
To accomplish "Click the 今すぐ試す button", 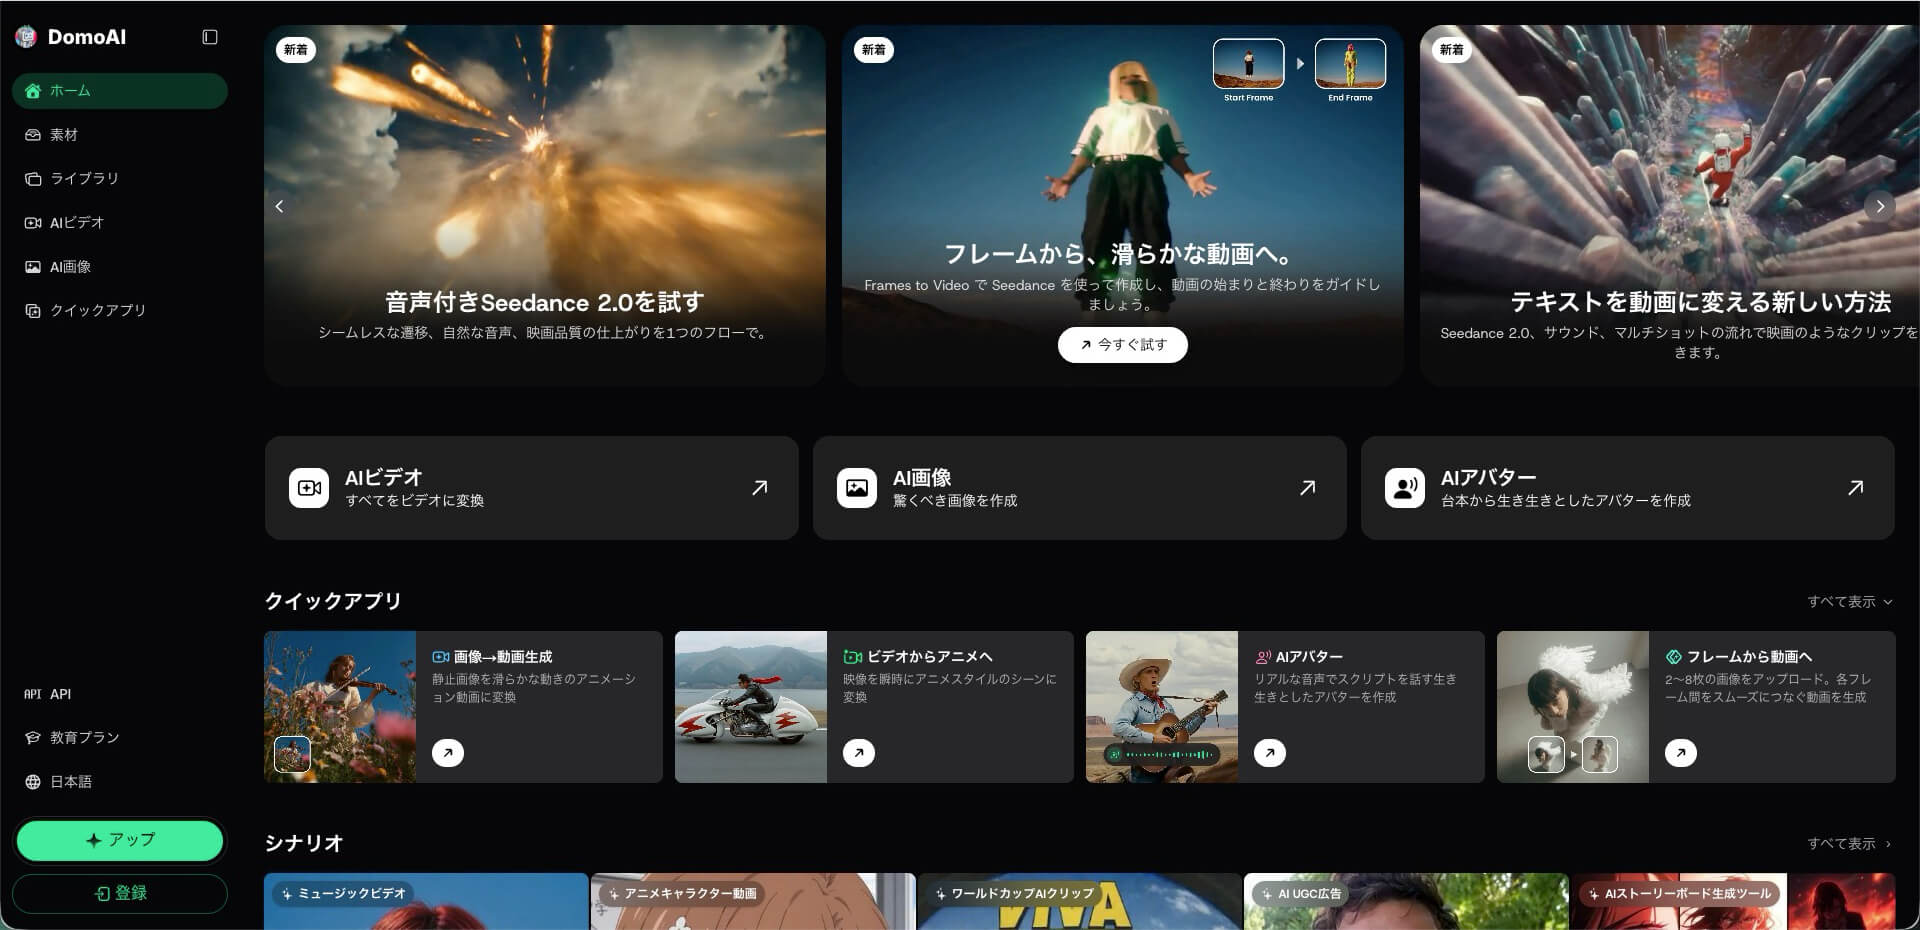I will (x=1122, y=345).
